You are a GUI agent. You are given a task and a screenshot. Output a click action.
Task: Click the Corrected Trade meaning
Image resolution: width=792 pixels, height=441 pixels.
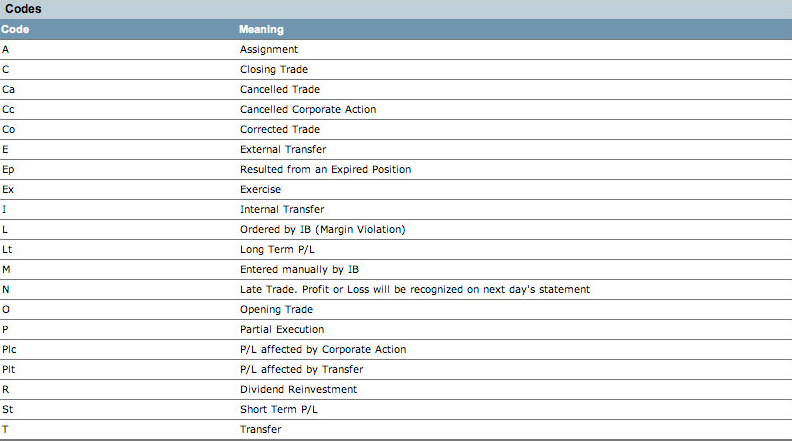click(280, 129)
